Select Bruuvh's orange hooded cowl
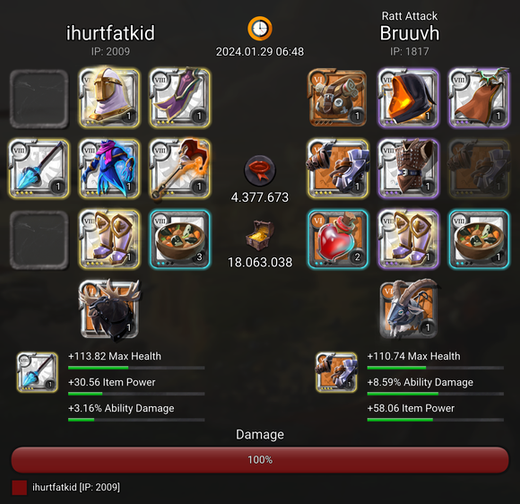Viewport: 520px width, 504px height. point(408,98)
